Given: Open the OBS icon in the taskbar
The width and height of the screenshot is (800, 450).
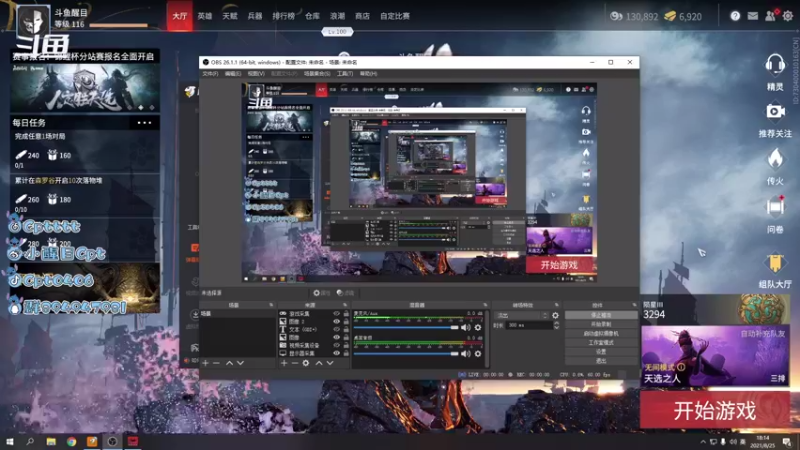Looking at the screenshot, I should tap(112, 441).
